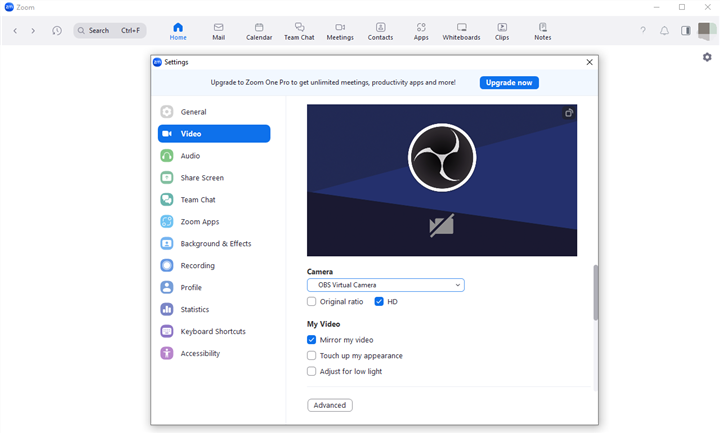The image size is (720, 434).
Task: Click the OBS video preview
Action: point(442,180)
